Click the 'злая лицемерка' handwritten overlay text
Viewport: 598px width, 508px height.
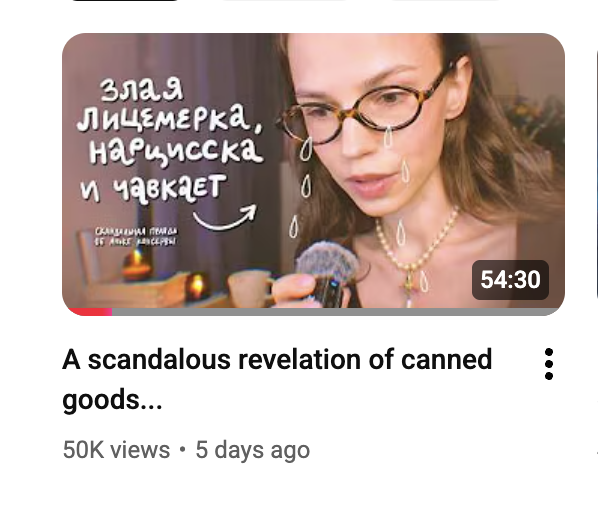170,107
